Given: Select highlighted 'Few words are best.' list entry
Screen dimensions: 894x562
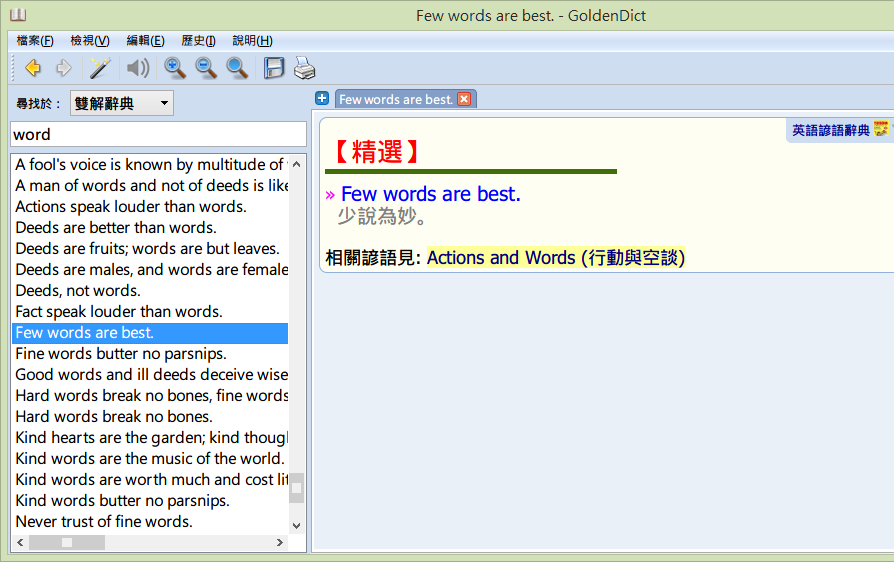Looking at the screenshot, I should [x=150, y=333].
